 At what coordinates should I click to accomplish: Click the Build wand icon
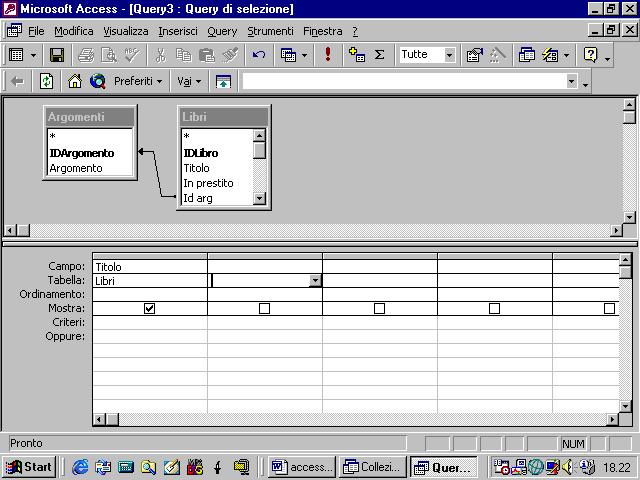498,55
